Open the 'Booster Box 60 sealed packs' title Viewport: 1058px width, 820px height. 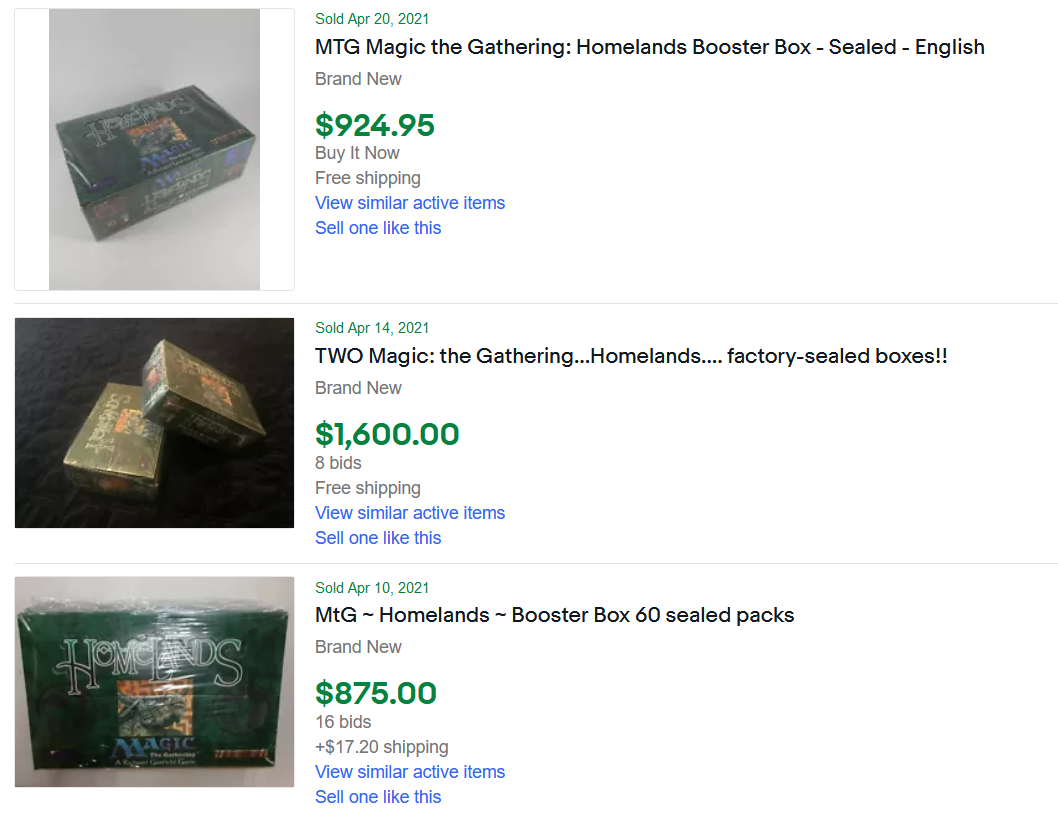(x=554, y=615)
